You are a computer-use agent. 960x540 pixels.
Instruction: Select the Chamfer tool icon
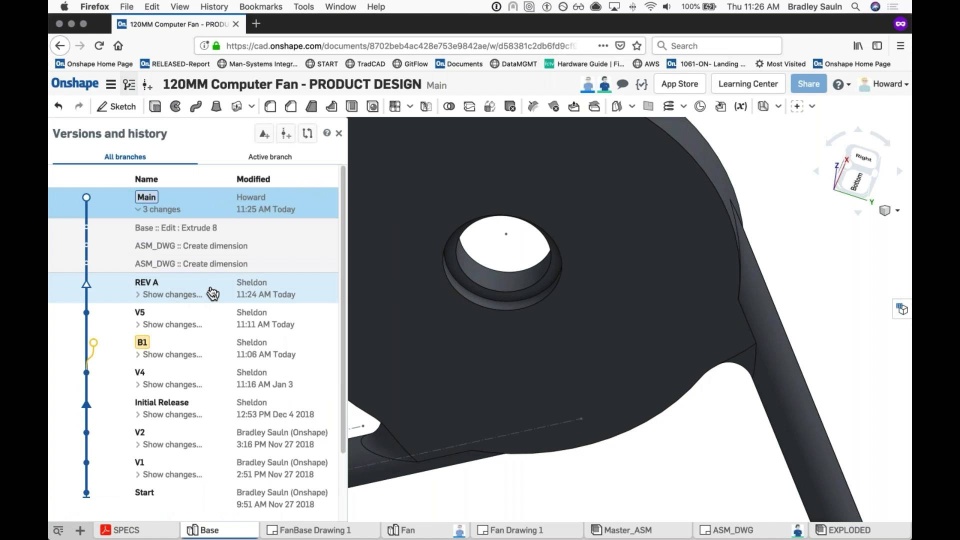(x=291, y=107)
